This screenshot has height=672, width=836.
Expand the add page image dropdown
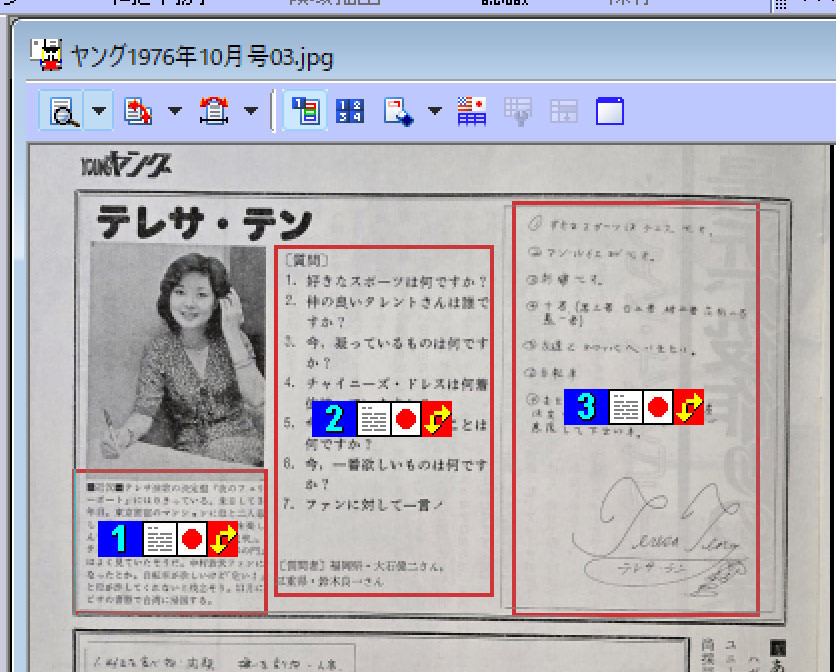(x=174, y=111)
